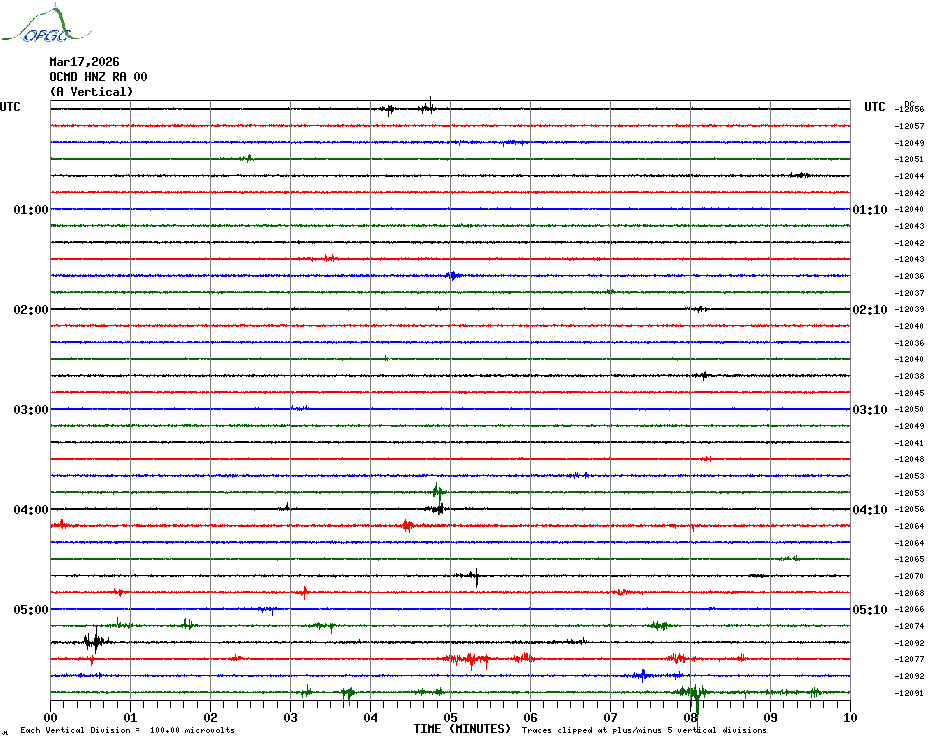930x744 pixels.
Task: Click the large green spike near minute 08
Action: tap(694, 694)
